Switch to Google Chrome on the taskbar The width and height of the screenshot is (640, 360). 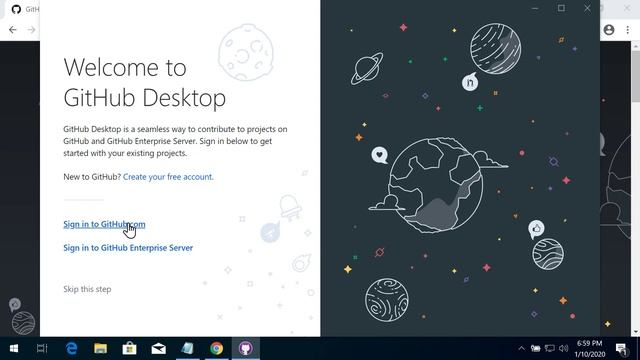click(217, 349)
